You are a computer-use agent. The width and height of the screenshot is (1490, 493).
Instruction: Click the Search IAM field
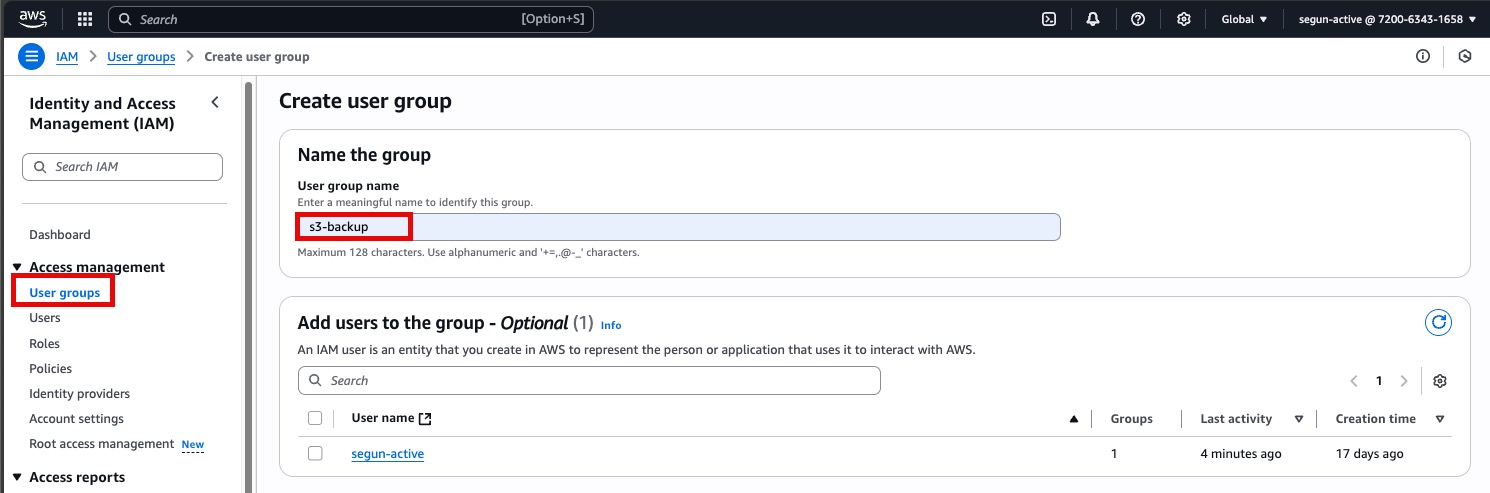(x=122, y=167)
